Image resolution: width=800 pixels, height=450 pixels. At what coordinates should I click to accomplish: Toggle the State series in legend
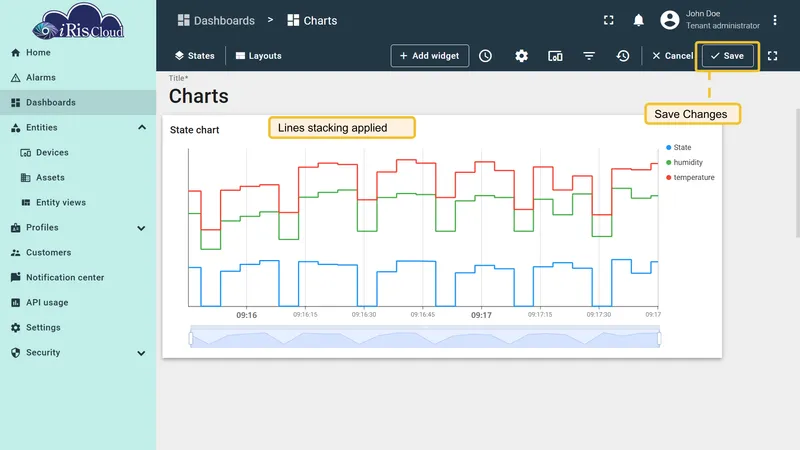tap(679, 147)
